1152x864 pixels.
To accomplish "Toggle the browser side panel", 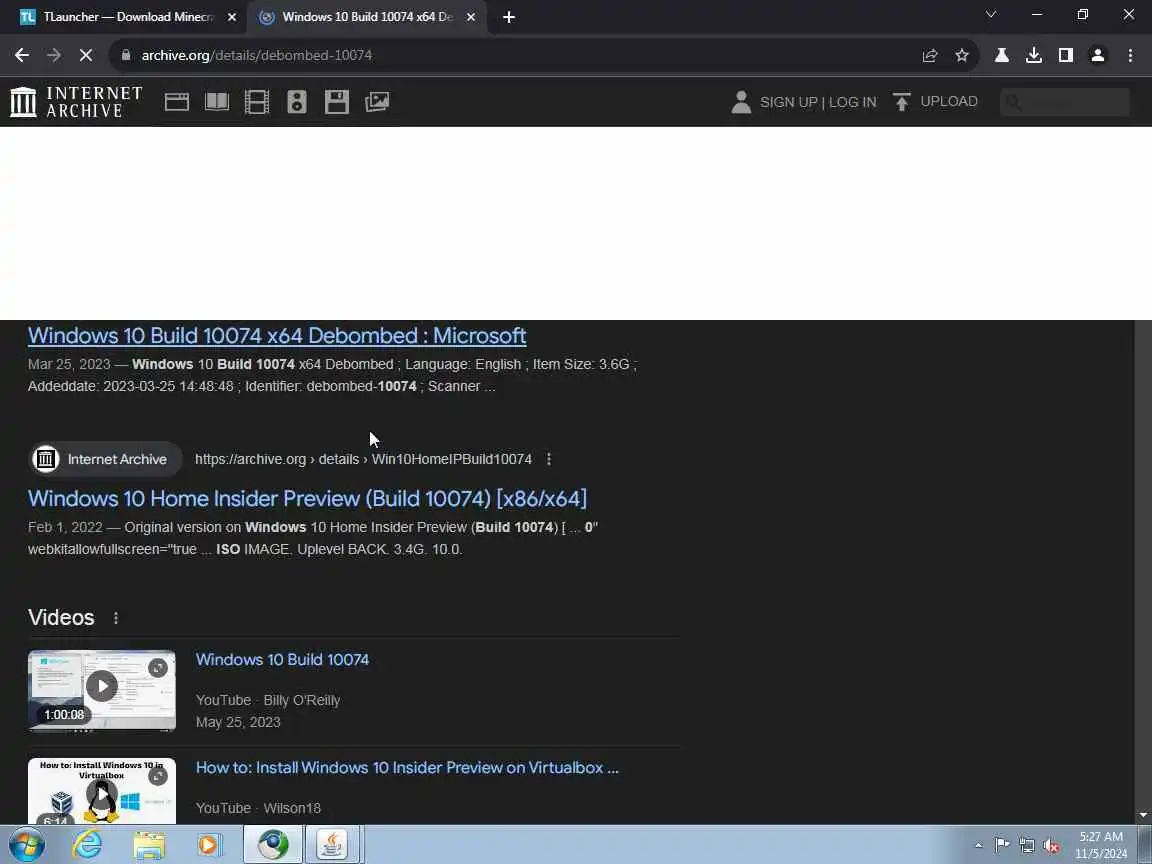I will tap(1065, 55).
